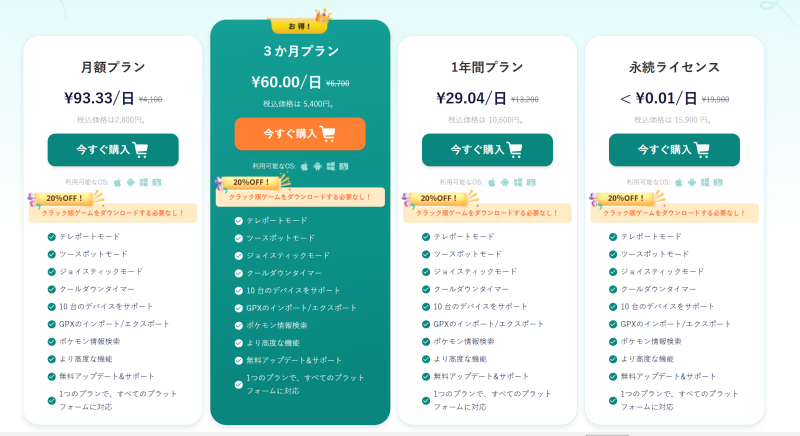Image resolution: width=800 pixels, height=436 pixels.
Task: Select the 永続ライセンス plan heading
Action: point(674,67)
